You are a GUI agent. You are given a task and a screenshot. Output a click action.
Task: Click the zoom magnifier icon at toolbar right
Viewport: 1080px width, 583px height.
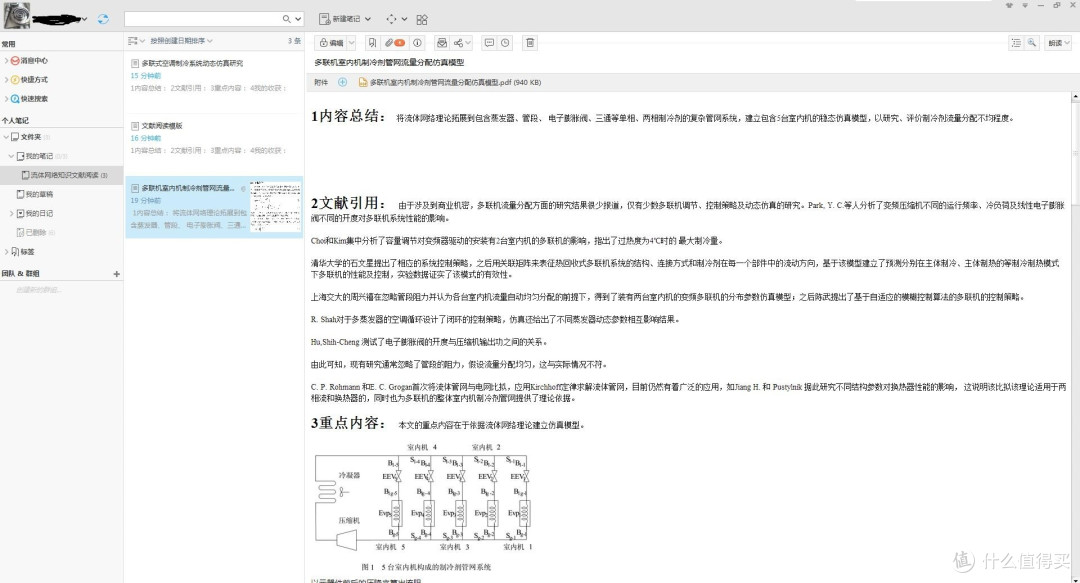point(1032,43)
